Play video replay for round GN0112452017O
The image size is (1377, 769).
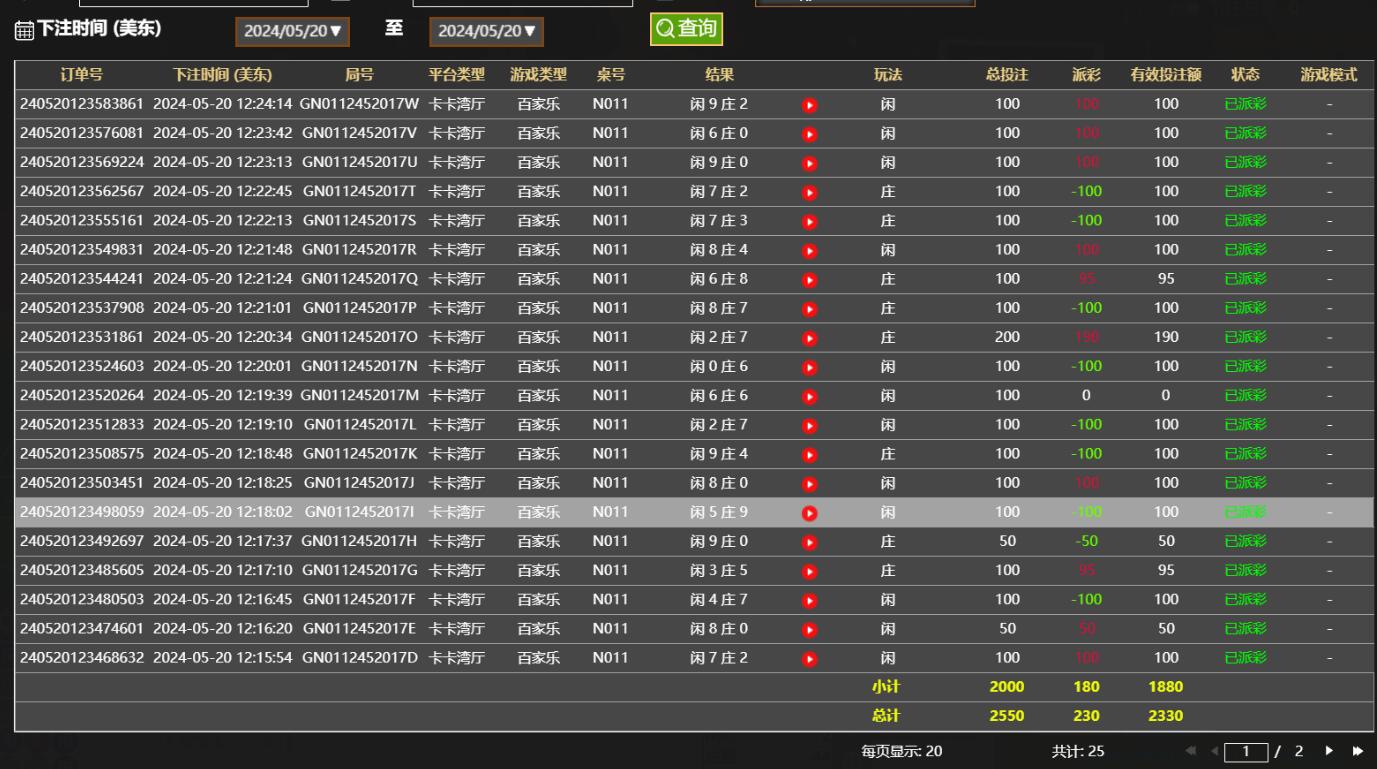tap(810, 338)
